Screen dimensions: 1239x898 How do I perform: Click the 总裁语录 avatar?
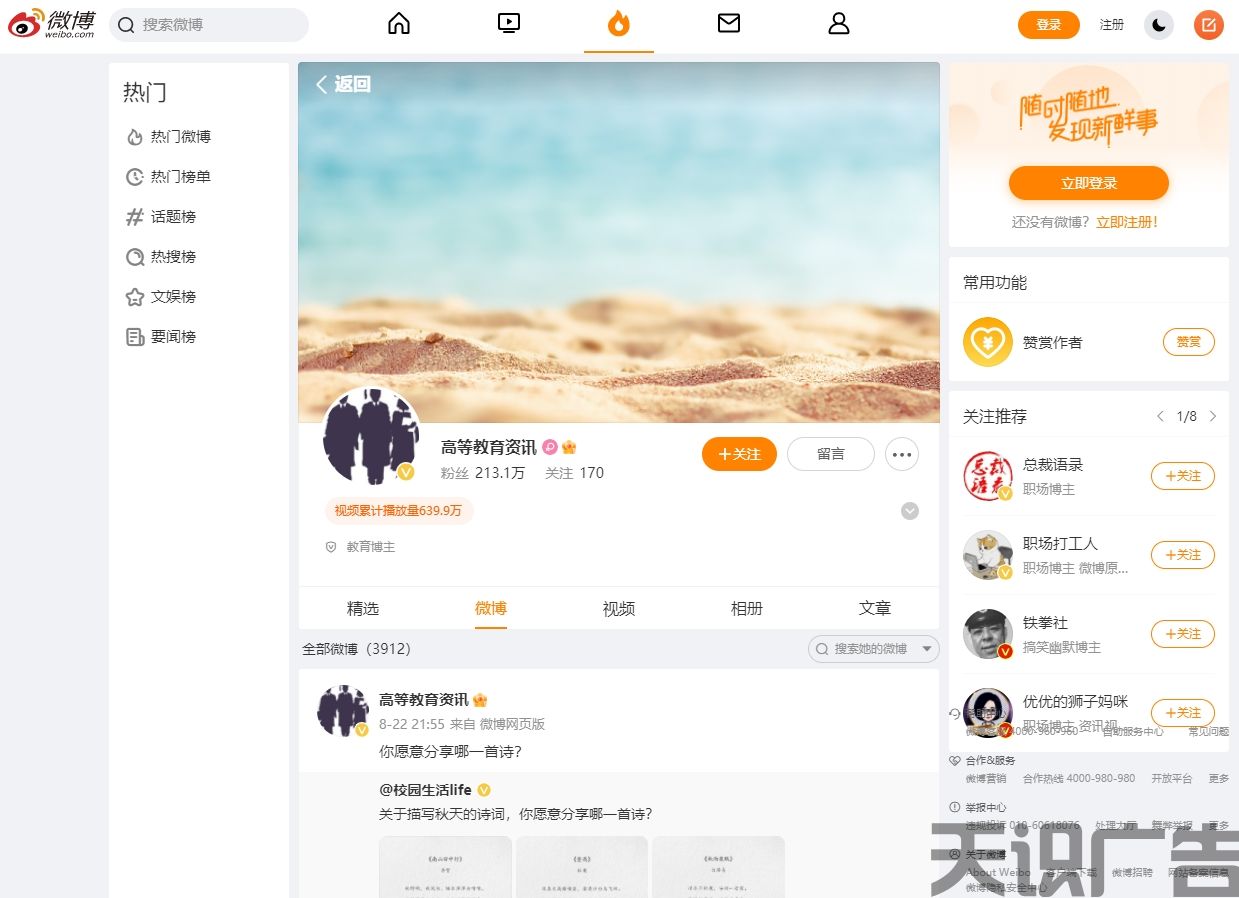[x=988, y=476]
